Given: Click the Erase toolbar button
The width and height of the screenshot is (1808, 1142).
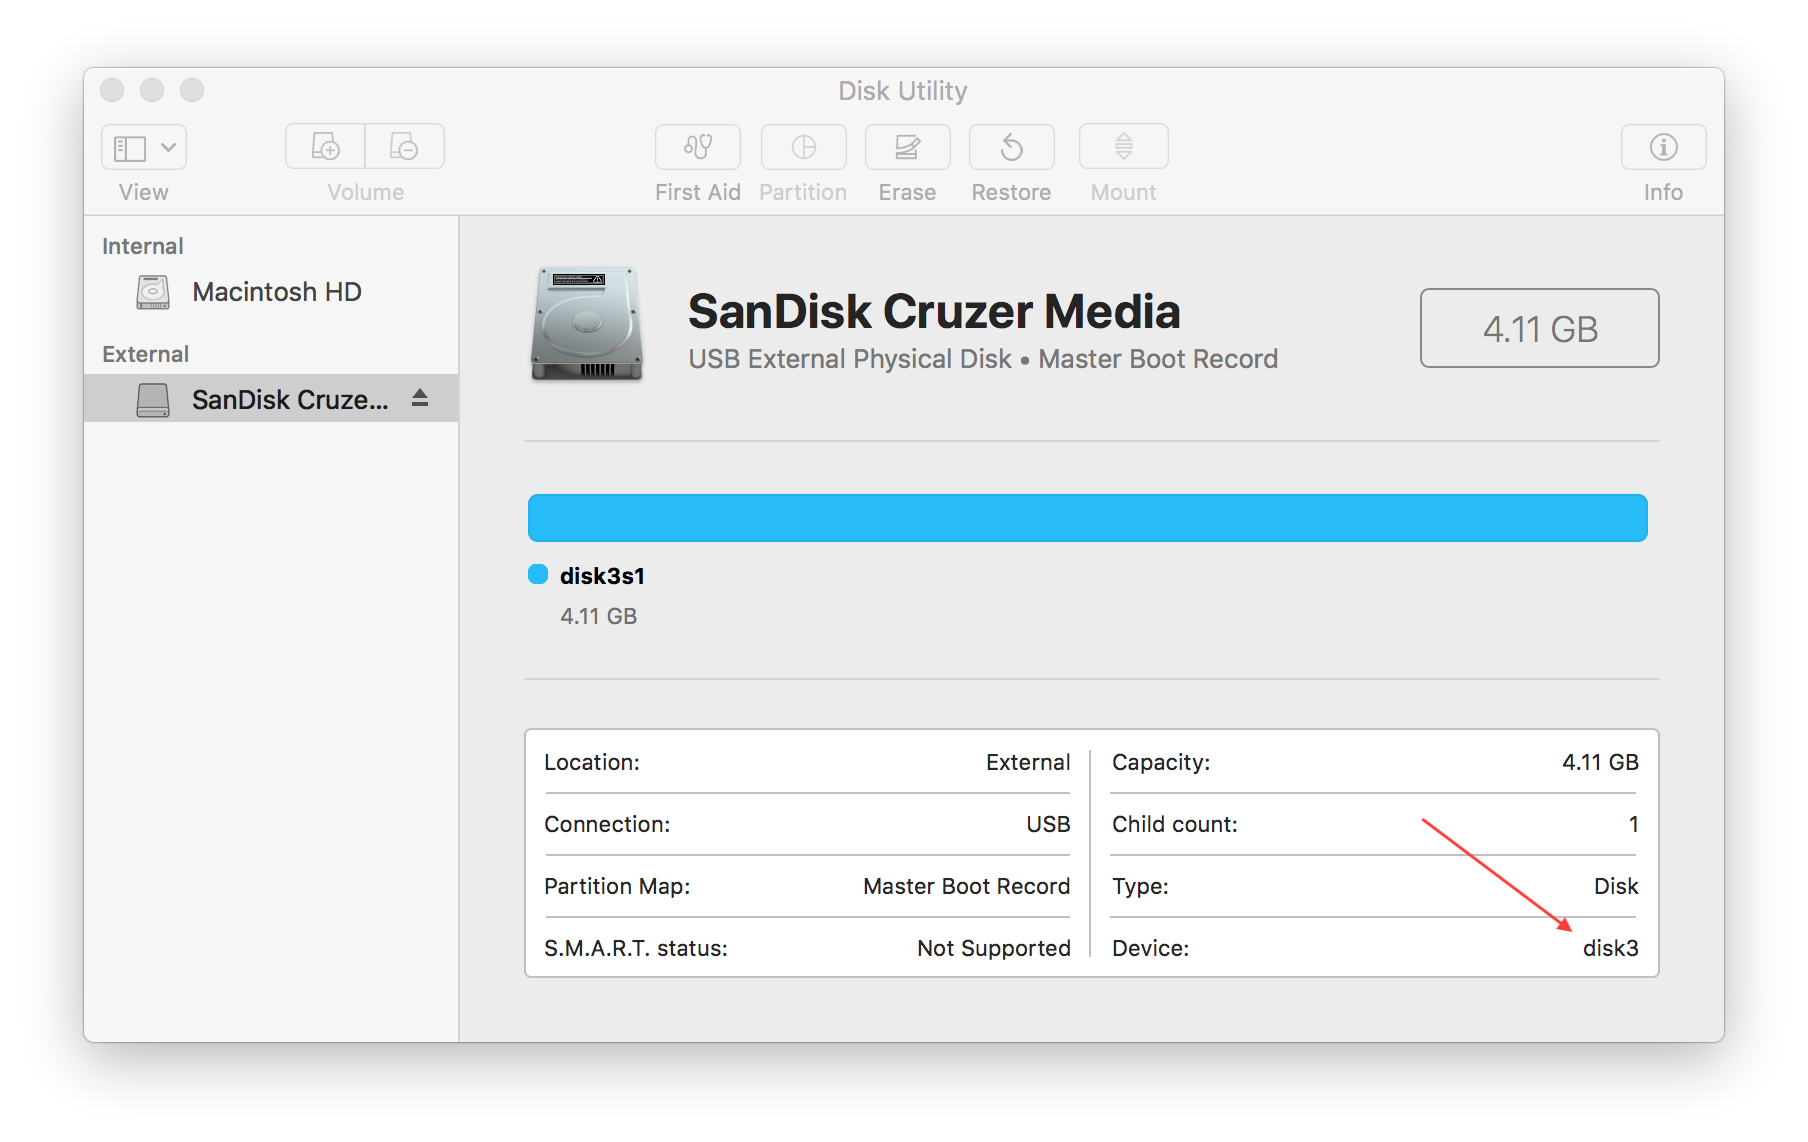Looking at the screenshot, I should [907, 147].
